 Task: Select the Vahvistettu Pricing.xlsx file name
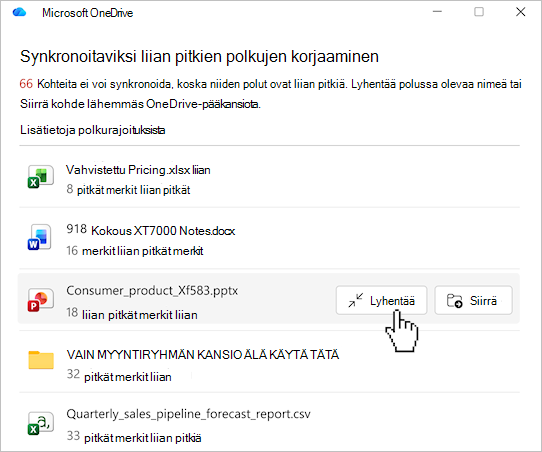pyautogui.click(x=138, y=170)
